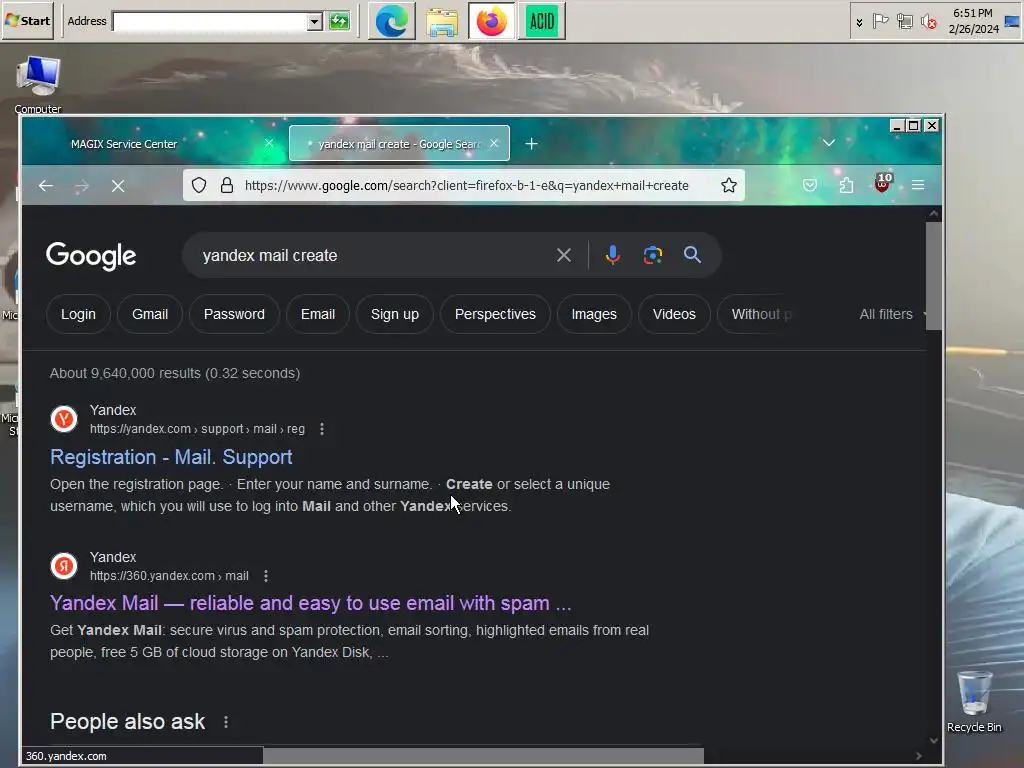The image size is (1024, 768).
Task: Click the Google search box text
Action: (x=270, y=255)
